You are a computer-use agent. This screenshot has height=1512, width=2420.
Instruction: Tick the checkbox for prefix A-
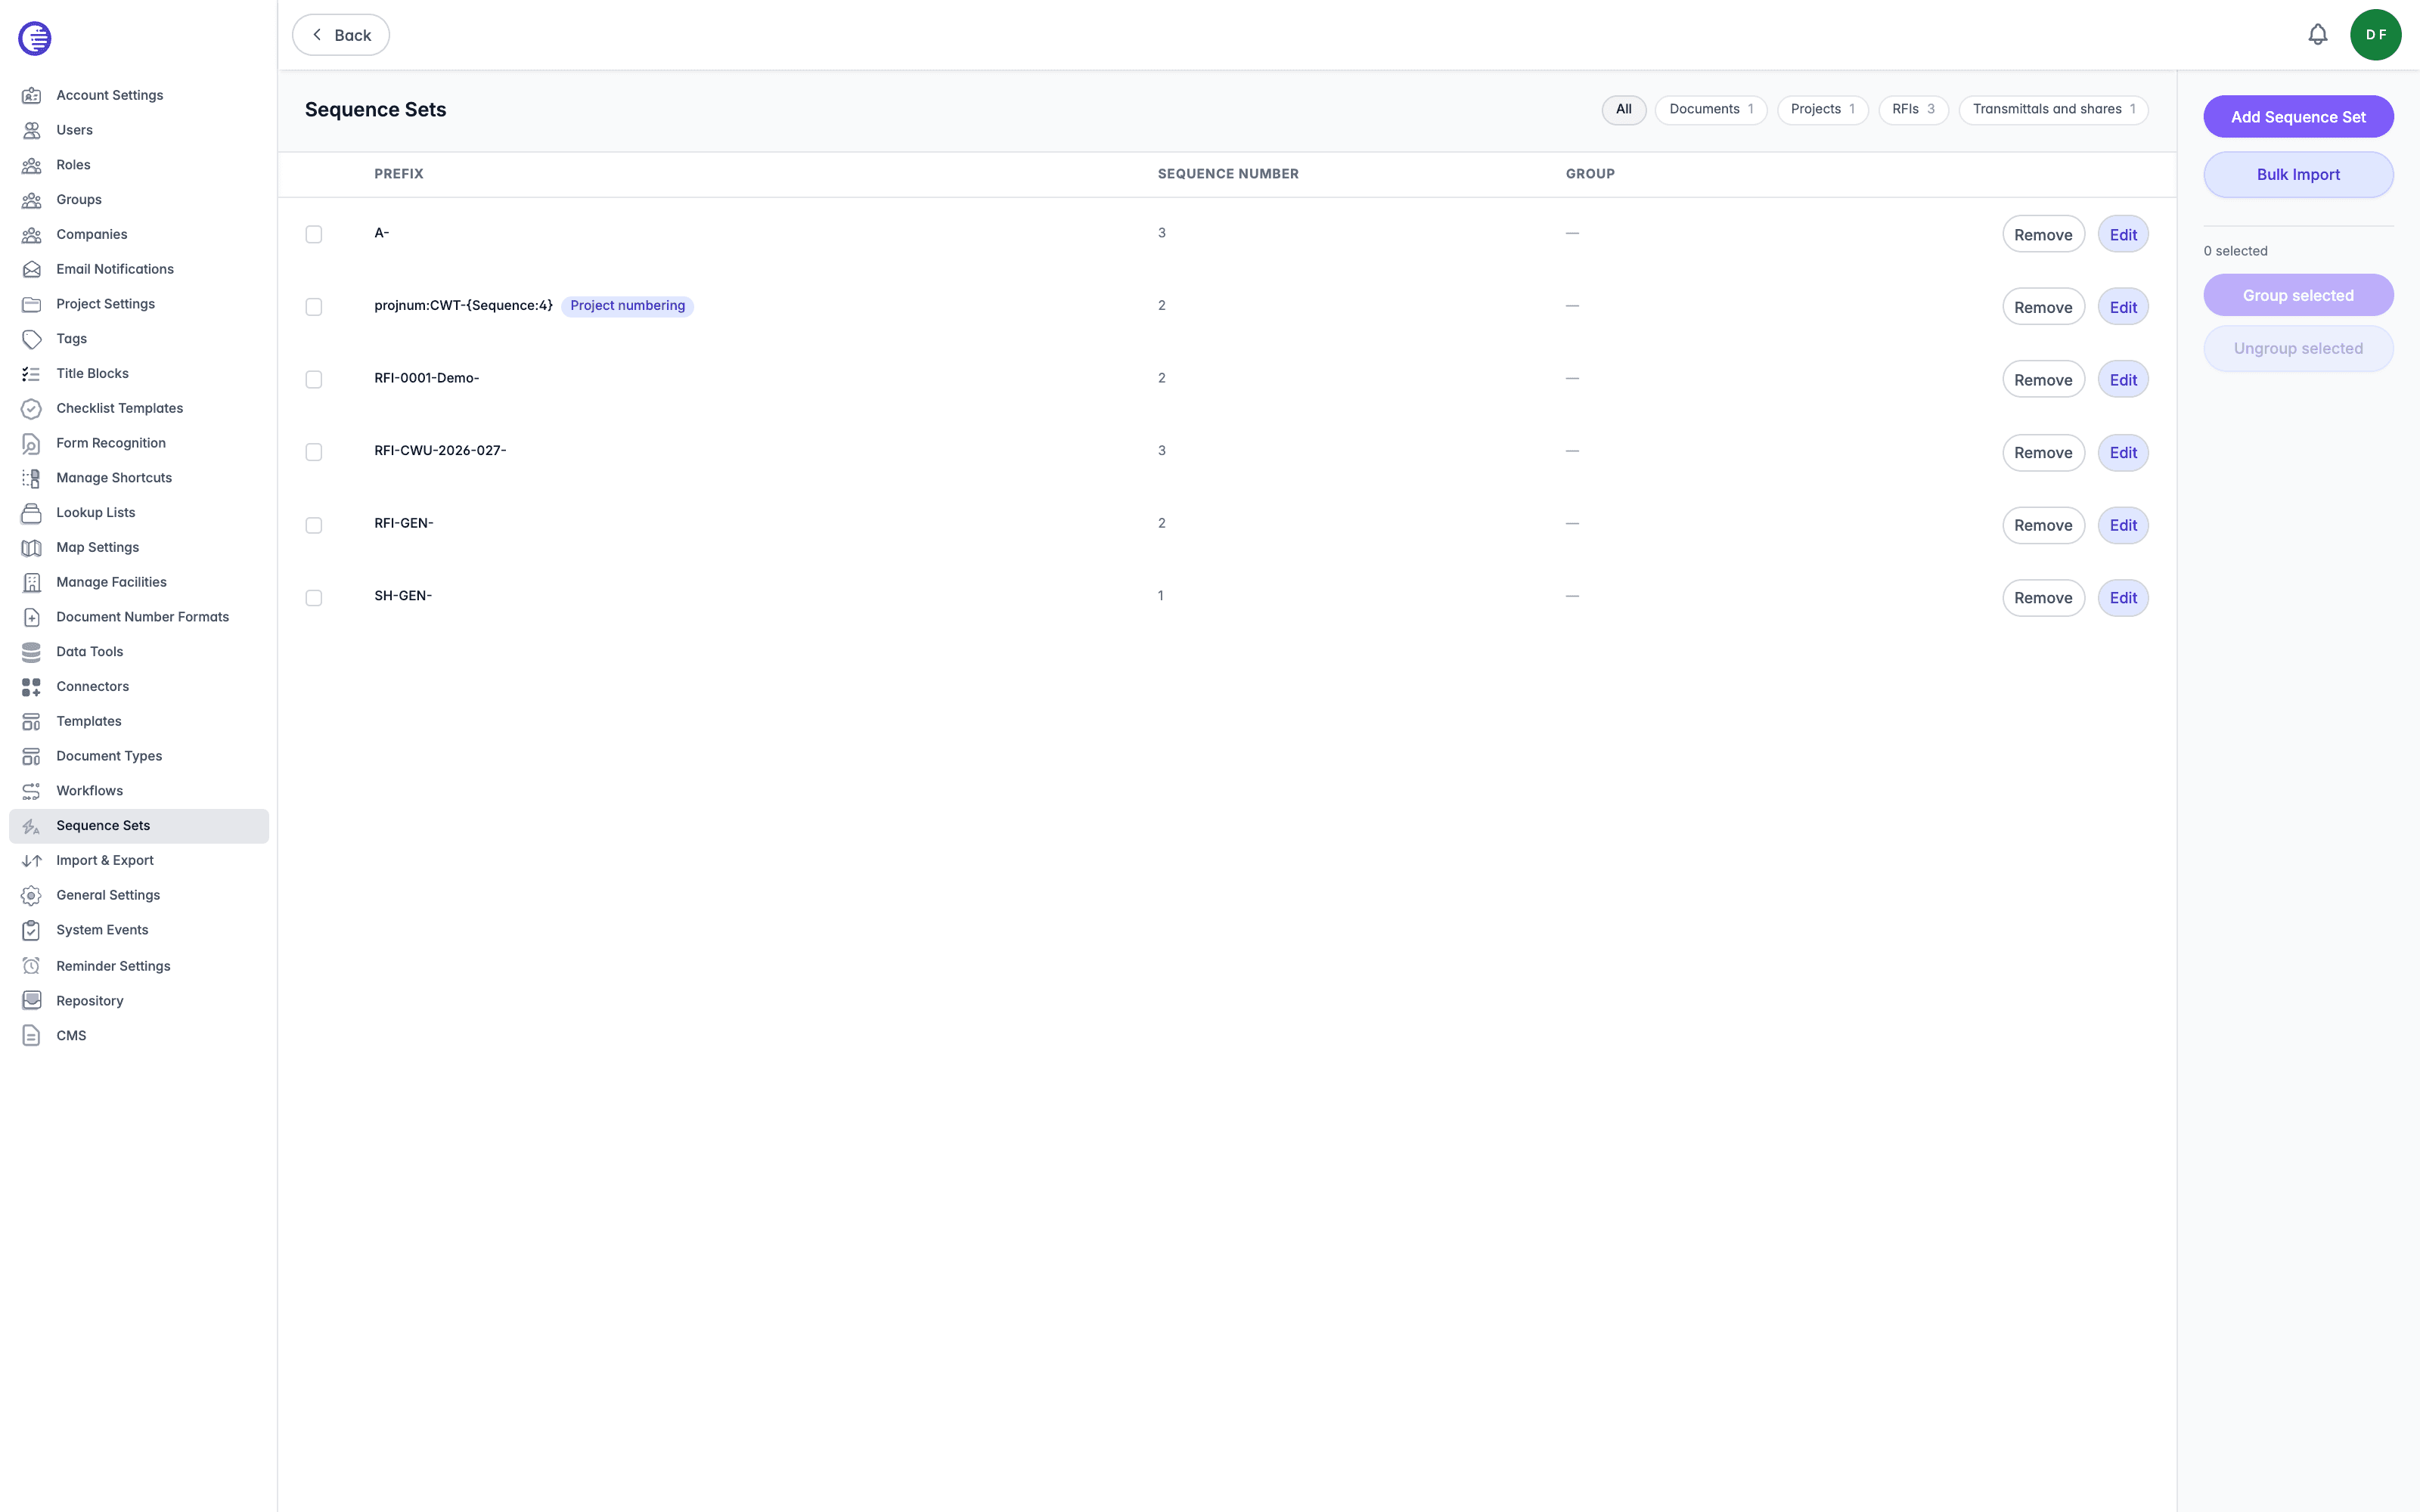tap(314, 234)
